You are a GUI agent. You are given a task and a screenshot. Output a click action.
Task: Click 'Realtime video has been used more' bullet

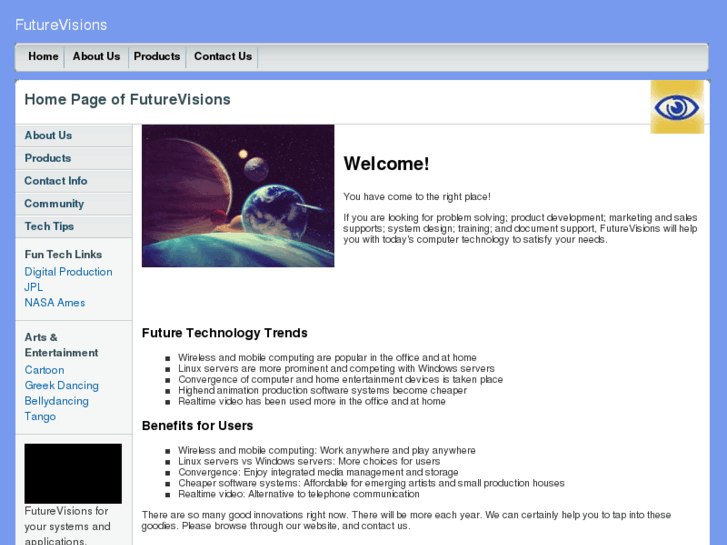312,401
